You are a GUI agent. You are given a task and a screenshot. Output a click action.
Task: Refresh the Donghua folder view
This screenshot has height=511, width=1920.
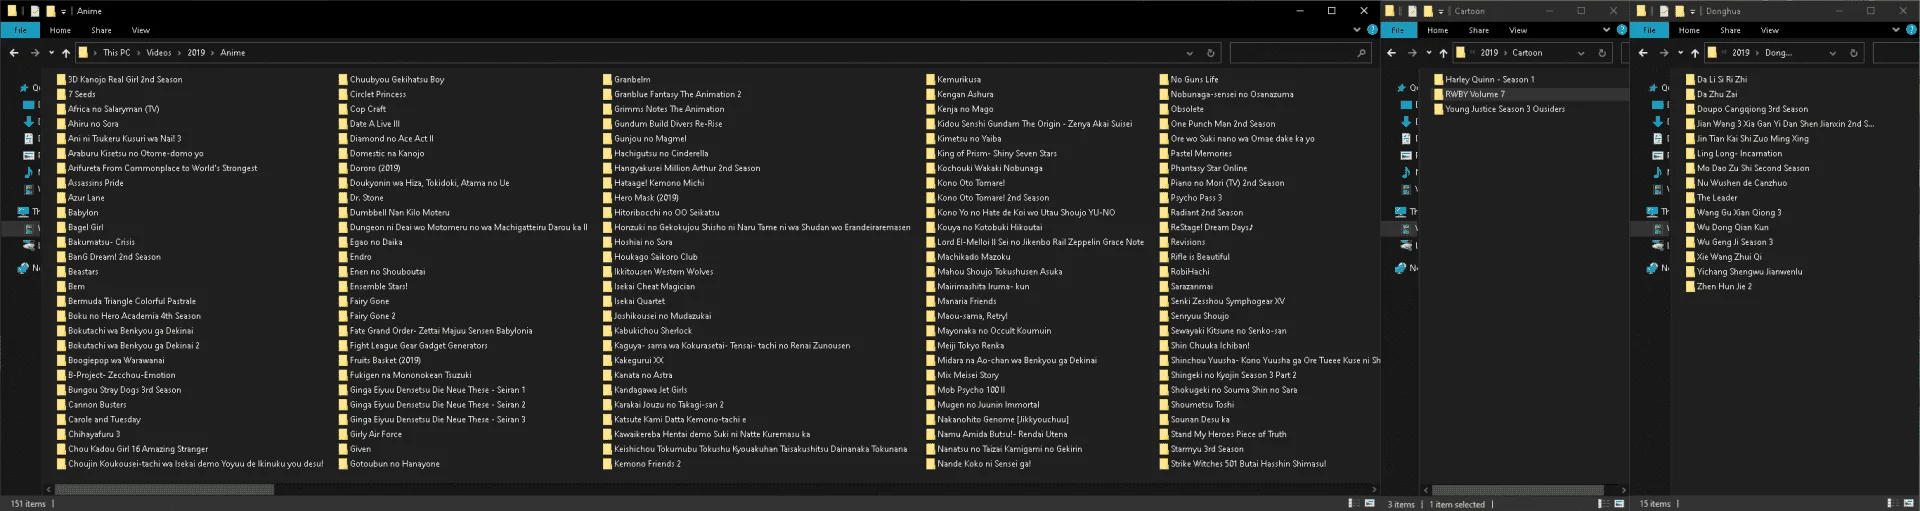pos(1853,53)
